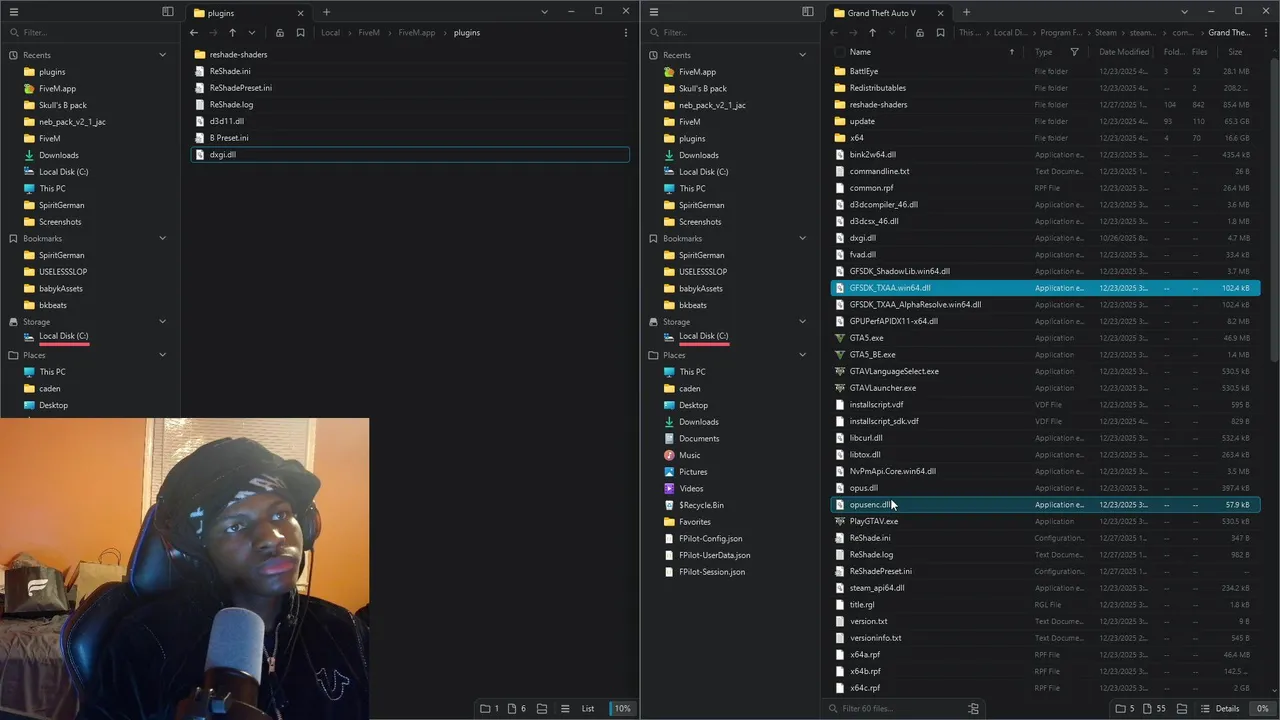1280x720 pixels.
Task: Open filter options icon beside Filter 60 files
Action: tap(973, 709)
